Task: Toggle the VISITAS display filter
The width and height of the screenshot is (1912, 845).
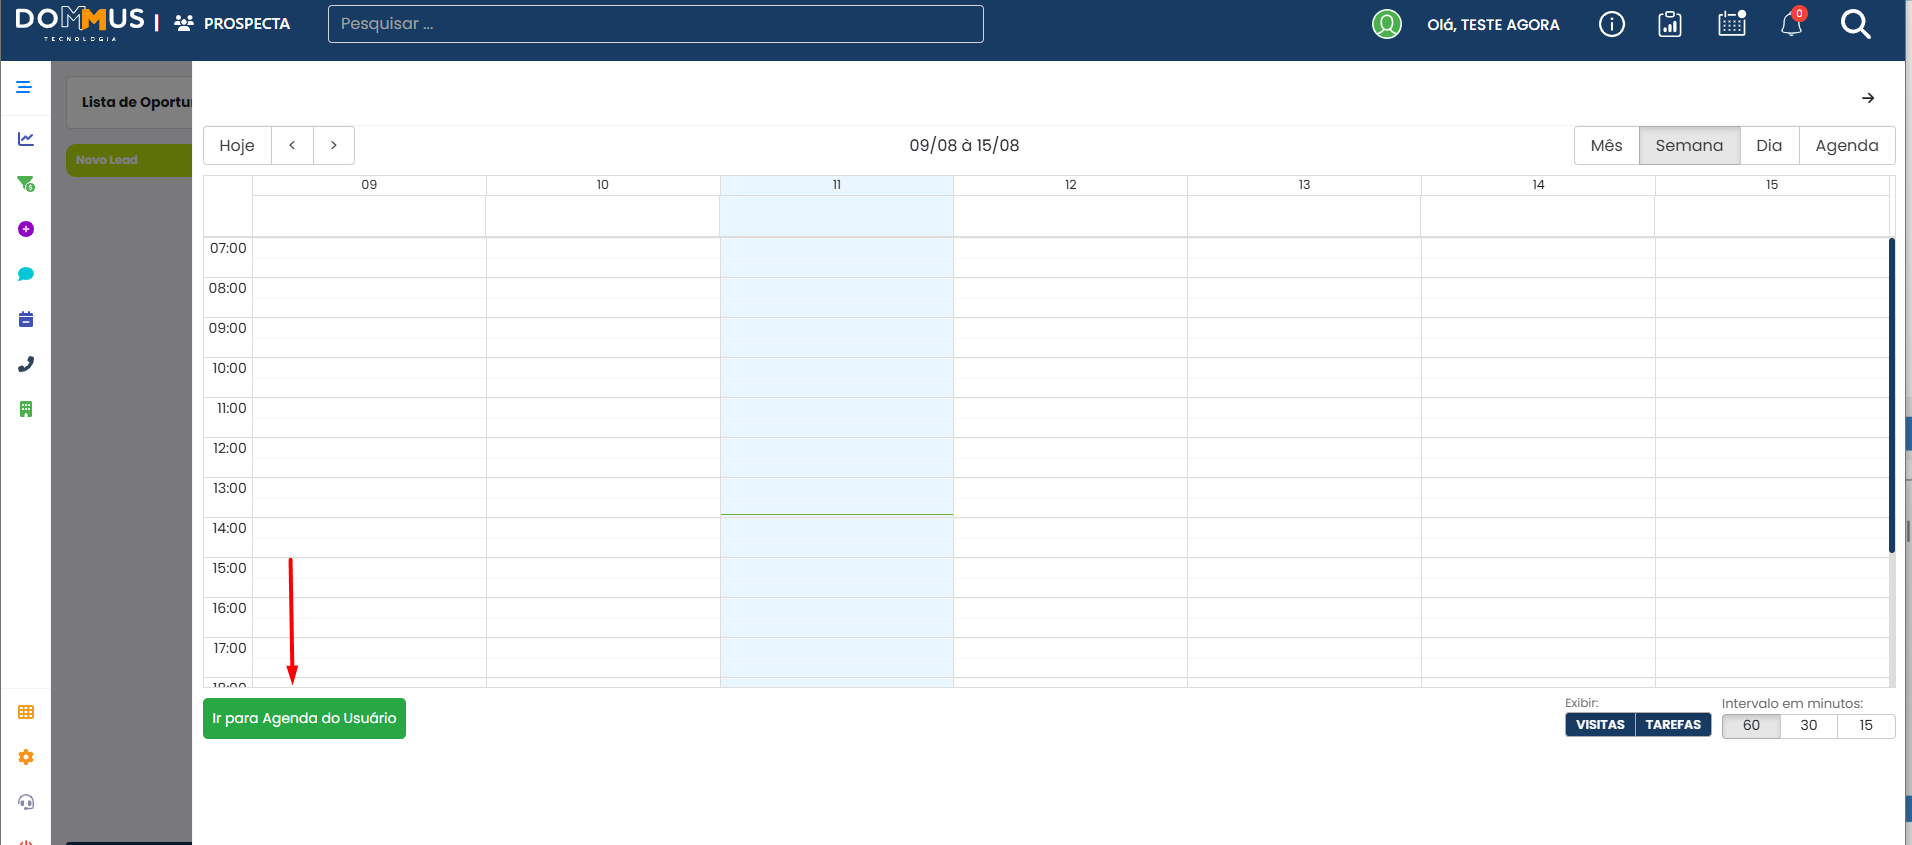Action: pos(1600,725)
